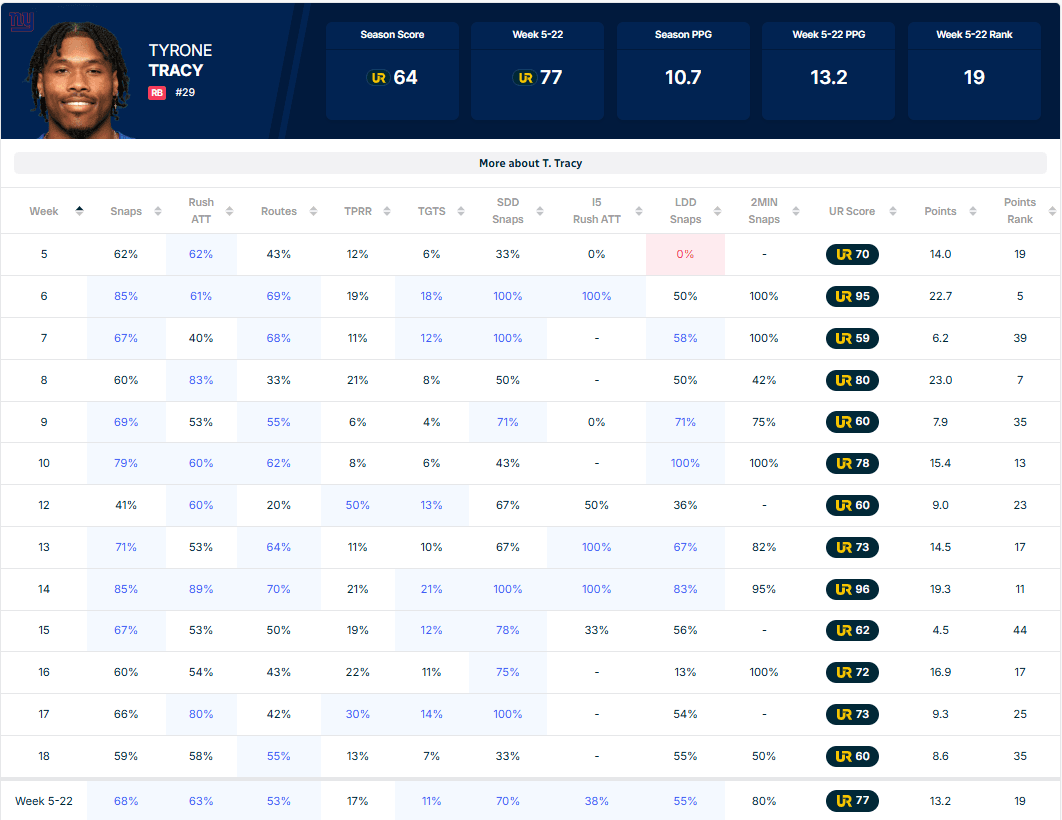
Task: Sort the TGTS column
Action: 461,211
